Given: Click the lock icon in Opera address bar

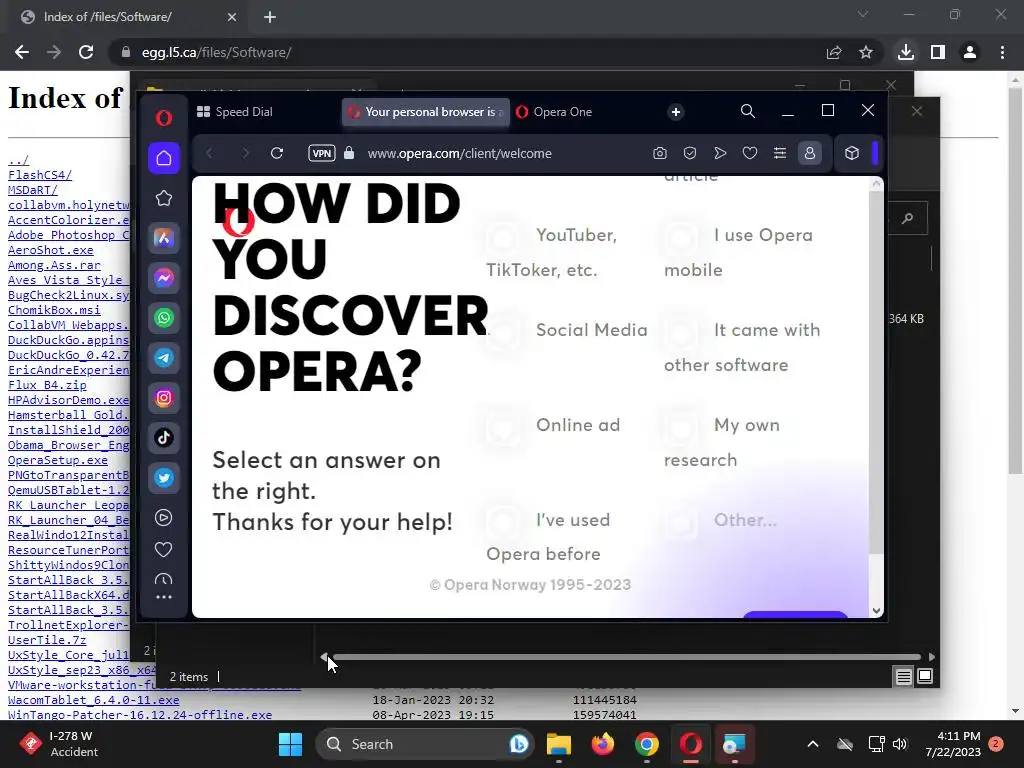Looking at the screenshot, I should [x=349, y=153].
